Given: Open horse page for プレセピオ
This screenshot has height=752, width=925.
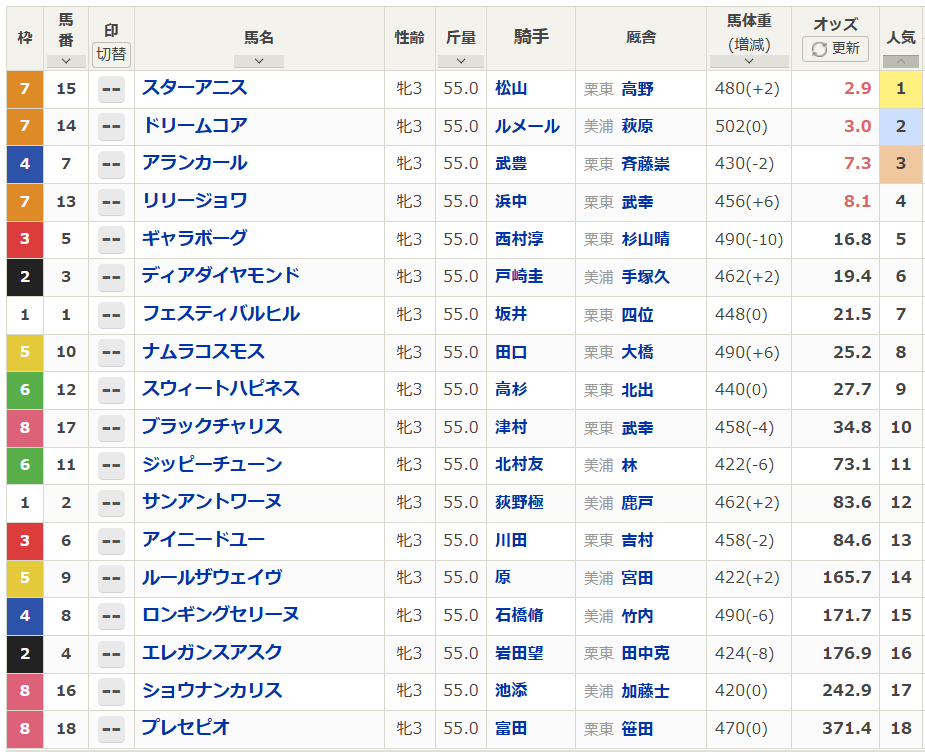Looking at the screenshot, I should 186,727.
